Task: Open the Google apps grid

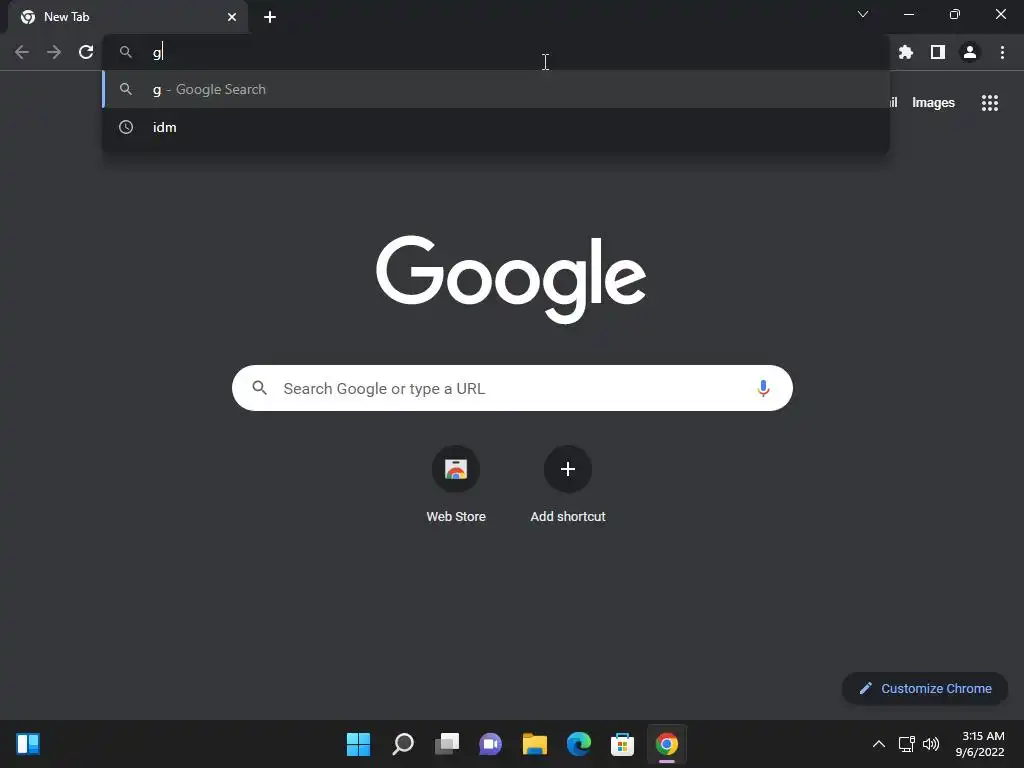Action: [990, 103]
